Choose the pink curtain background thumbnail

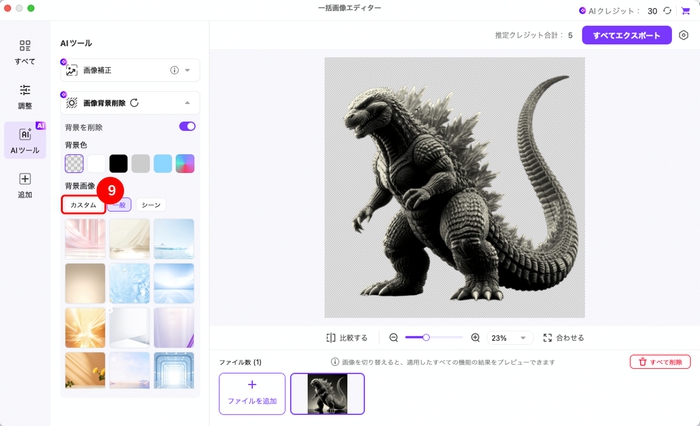pos(85,239)
